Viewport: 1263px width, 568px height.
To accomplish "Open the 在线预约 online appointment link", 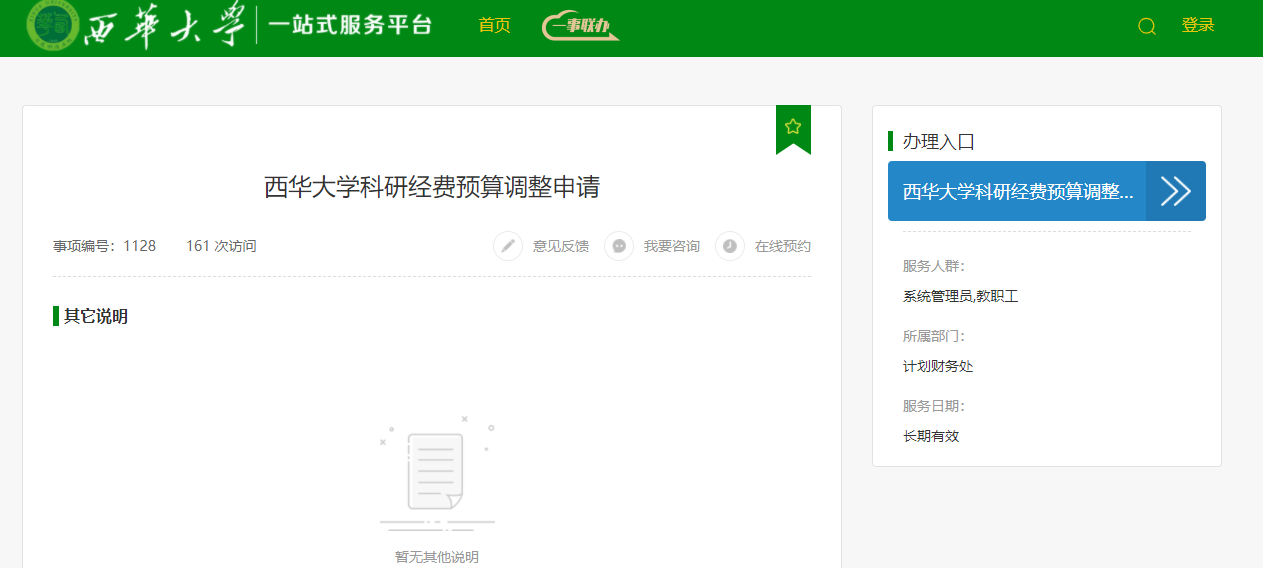I will point(782,246).
